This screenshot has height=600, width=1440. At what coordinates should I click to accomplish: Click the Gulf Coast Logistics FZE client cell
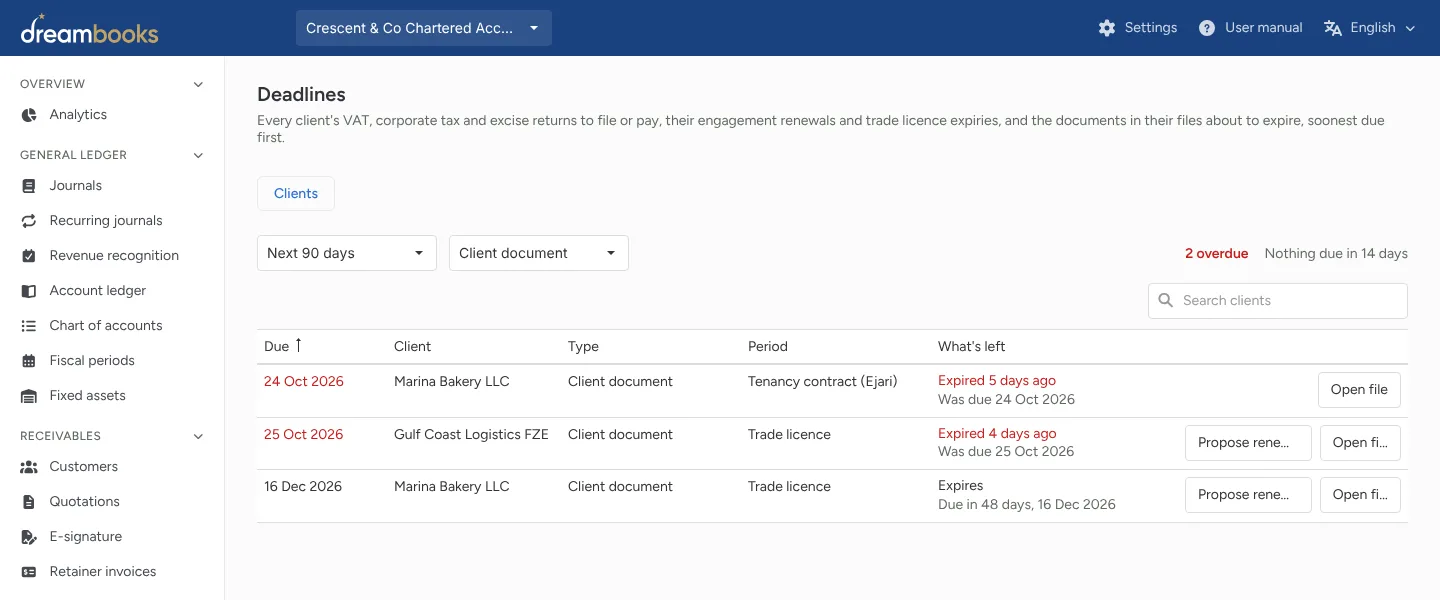pyautogui.click(x=471, y=435)
